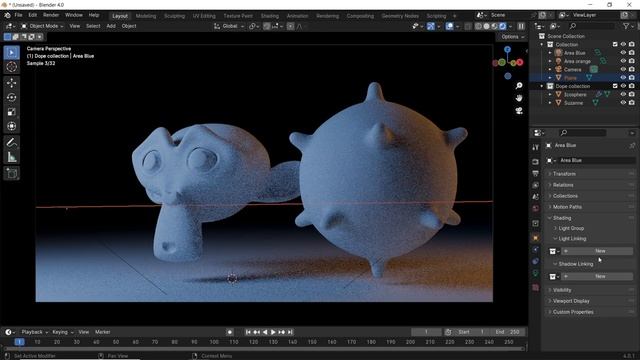Hide Icosphere using its eye icon
The width and height of the screenshot is (640, 360).
tap(623, 94)
